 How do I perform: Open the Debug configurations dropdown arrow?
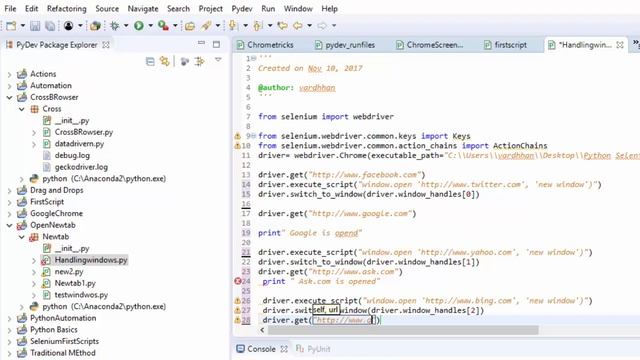pos(126,26)
